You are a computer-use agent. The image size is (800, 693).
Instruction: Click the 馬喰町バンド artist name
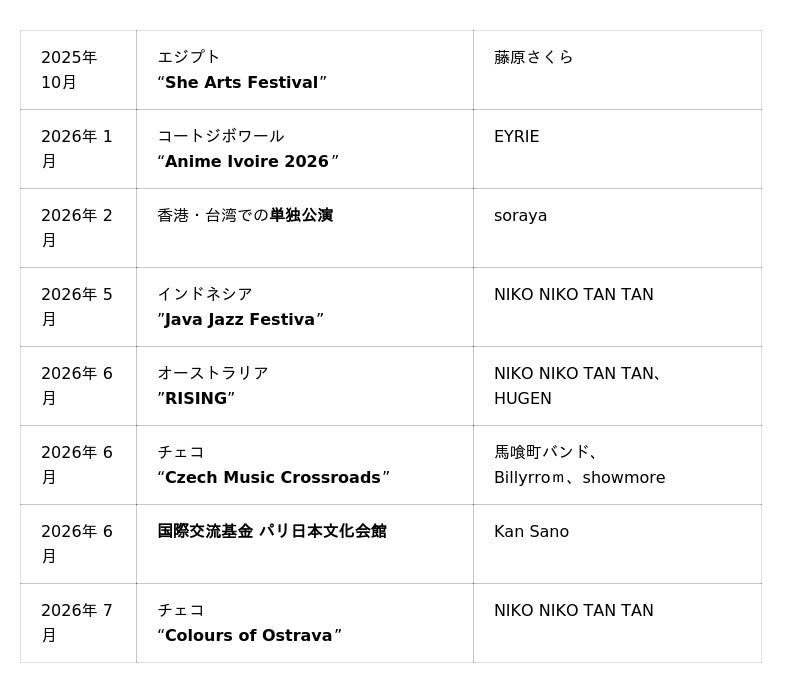tap(541, 452)
